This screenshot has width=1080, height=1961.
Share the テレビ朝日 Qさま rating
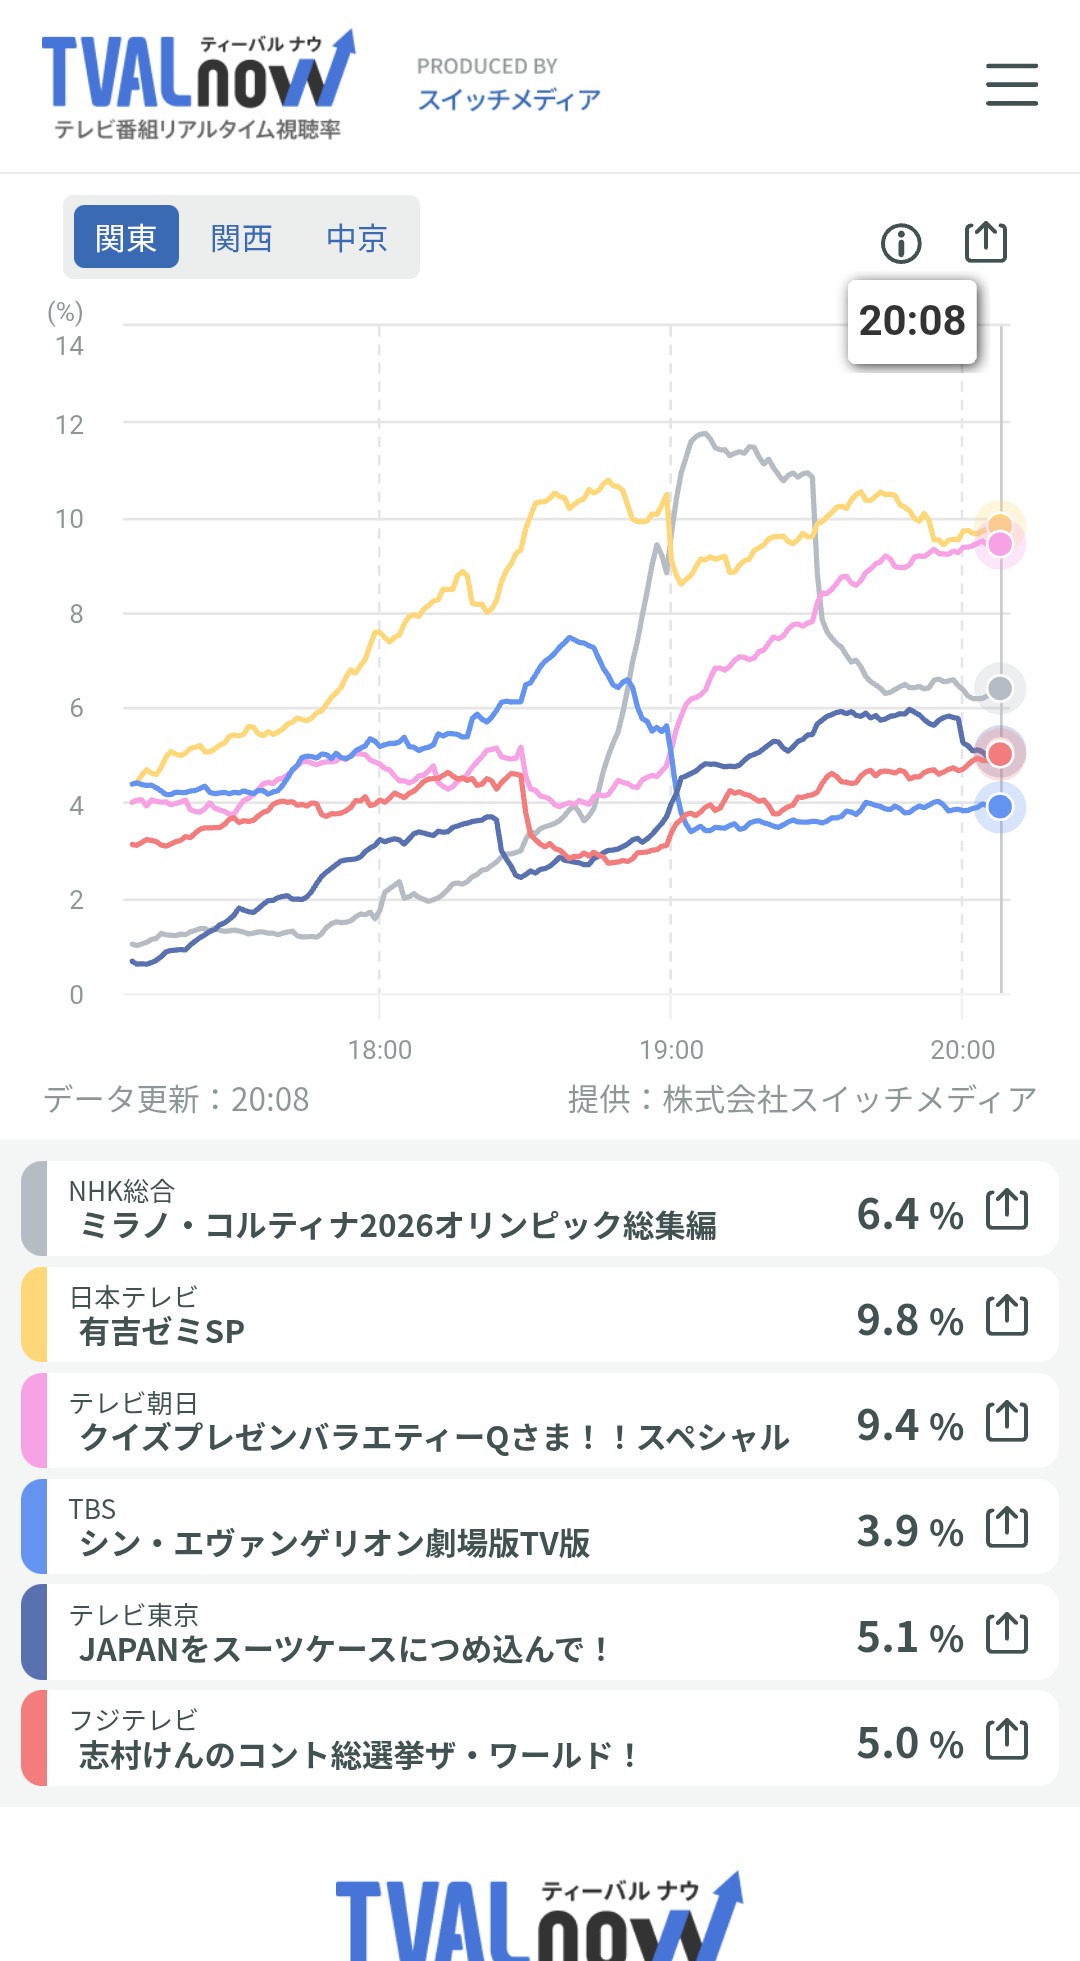1006,1422
